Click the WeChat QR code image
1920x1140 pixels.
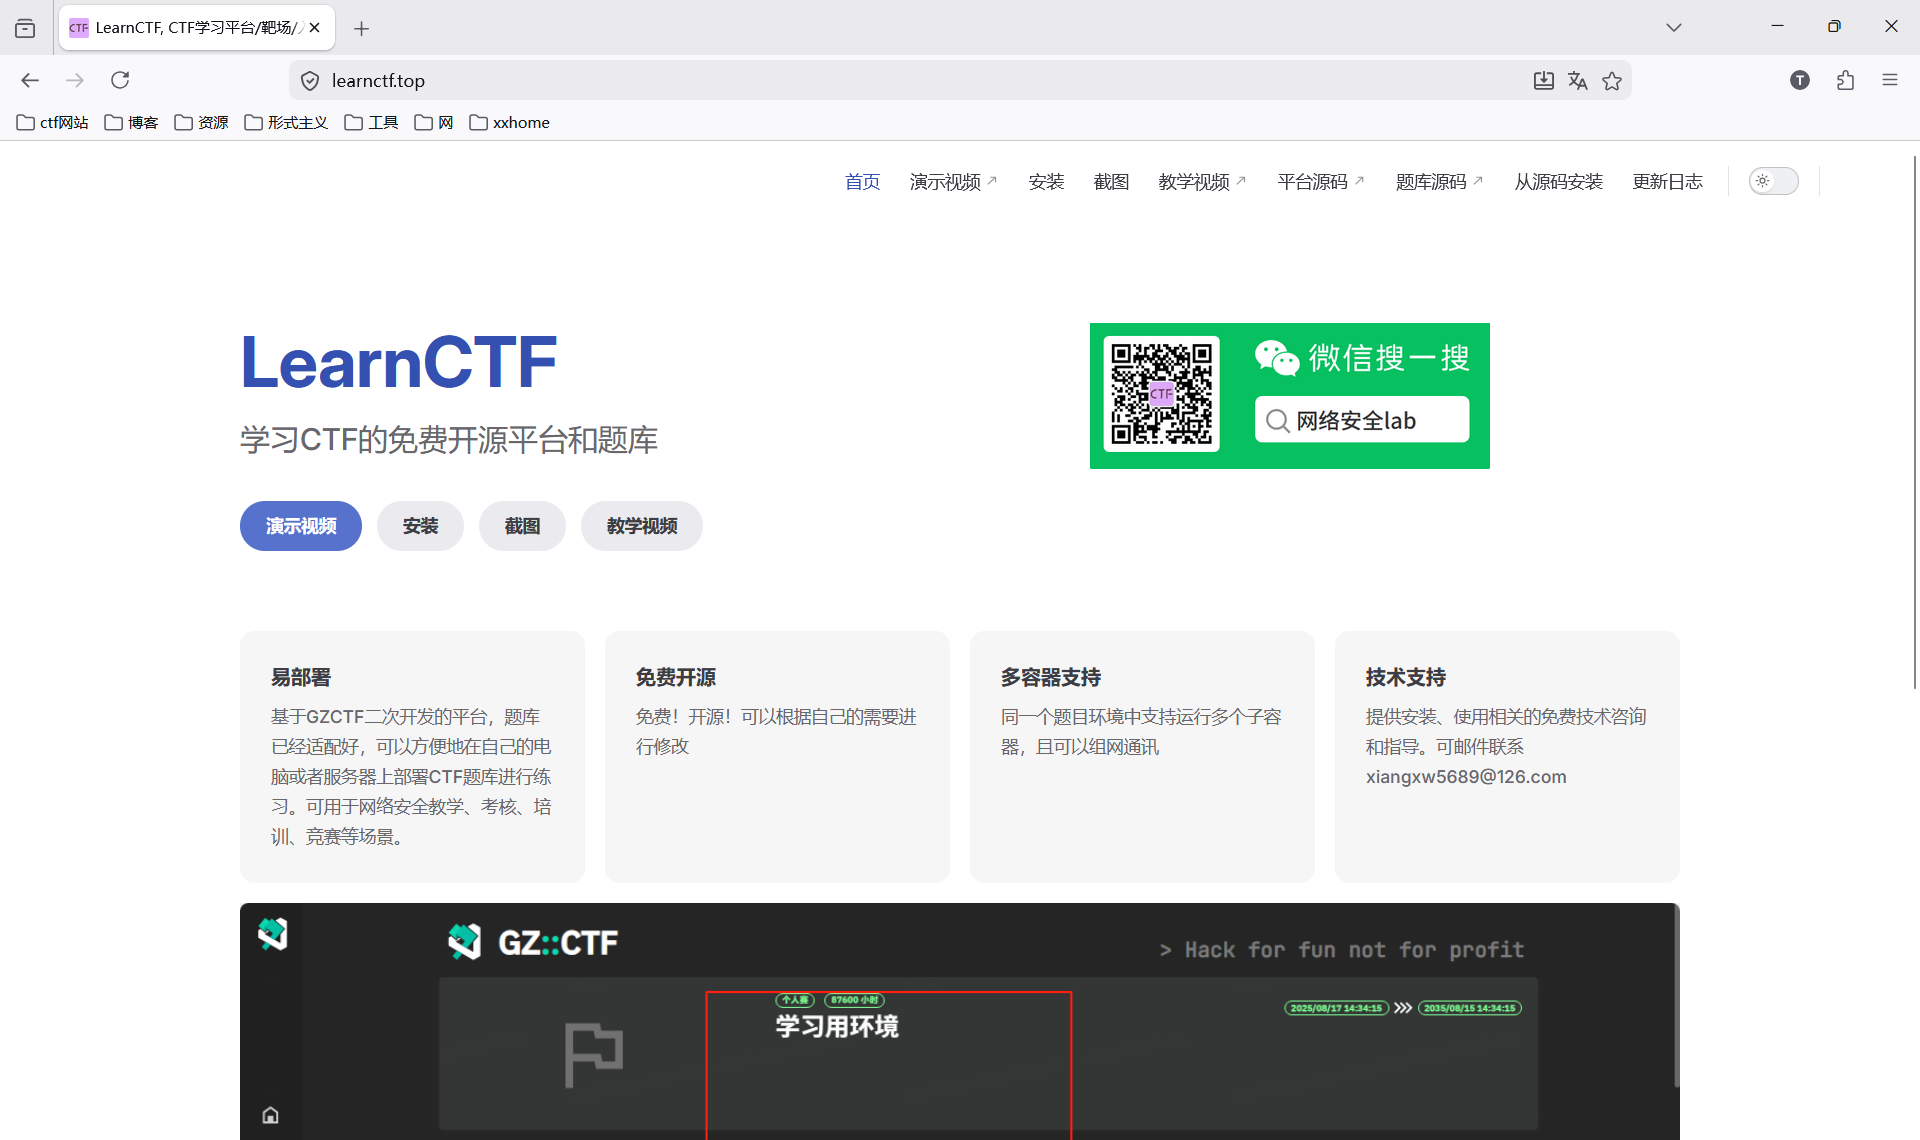click(1161, 394)
